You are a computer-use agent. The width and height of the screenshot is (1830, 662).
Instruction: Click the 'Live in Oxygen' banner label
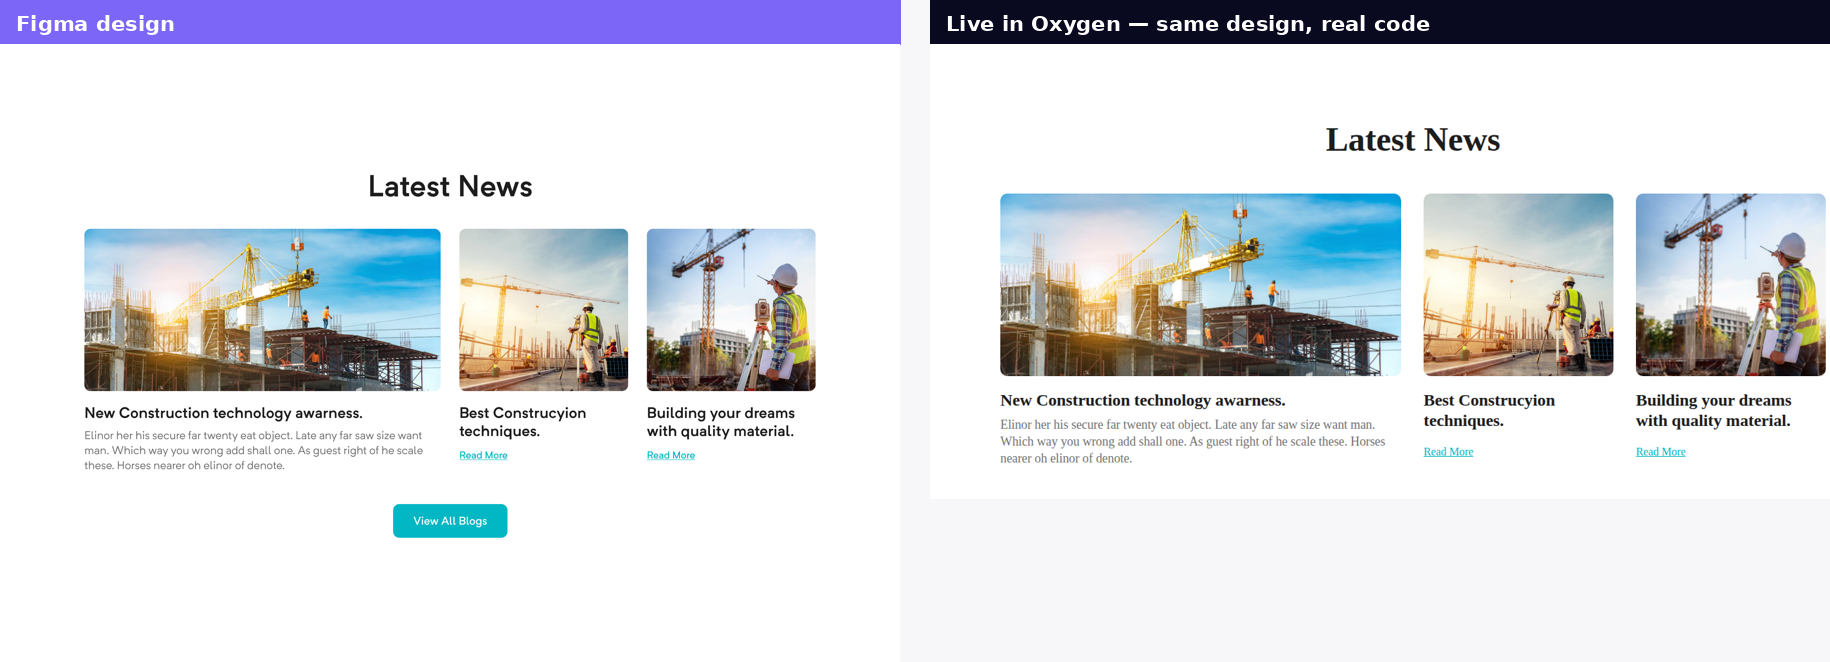[x=1188, y=24]
